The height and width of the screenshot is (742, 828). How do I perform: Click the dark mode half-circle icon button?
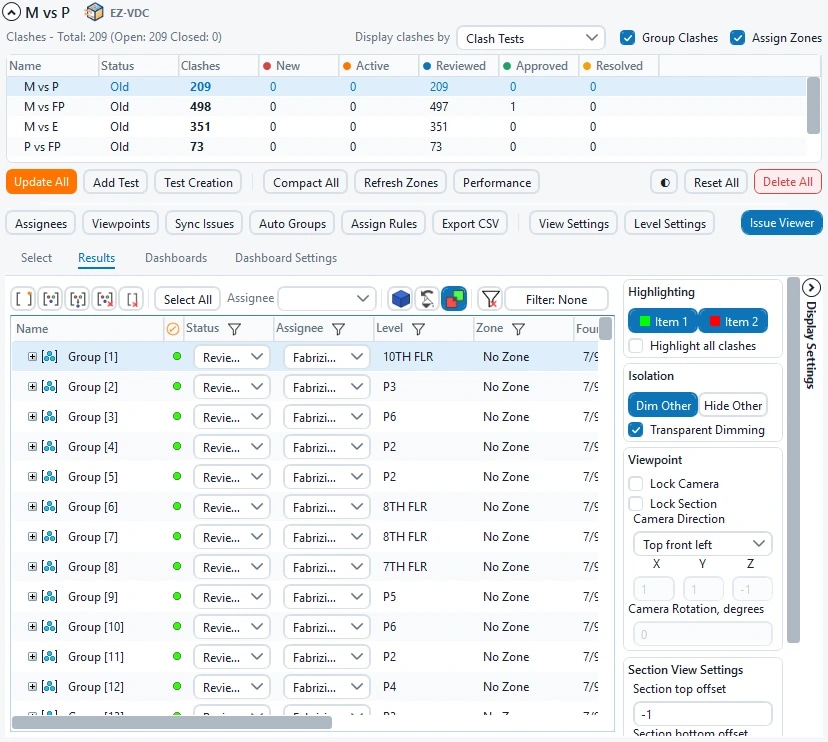[665, 183]
